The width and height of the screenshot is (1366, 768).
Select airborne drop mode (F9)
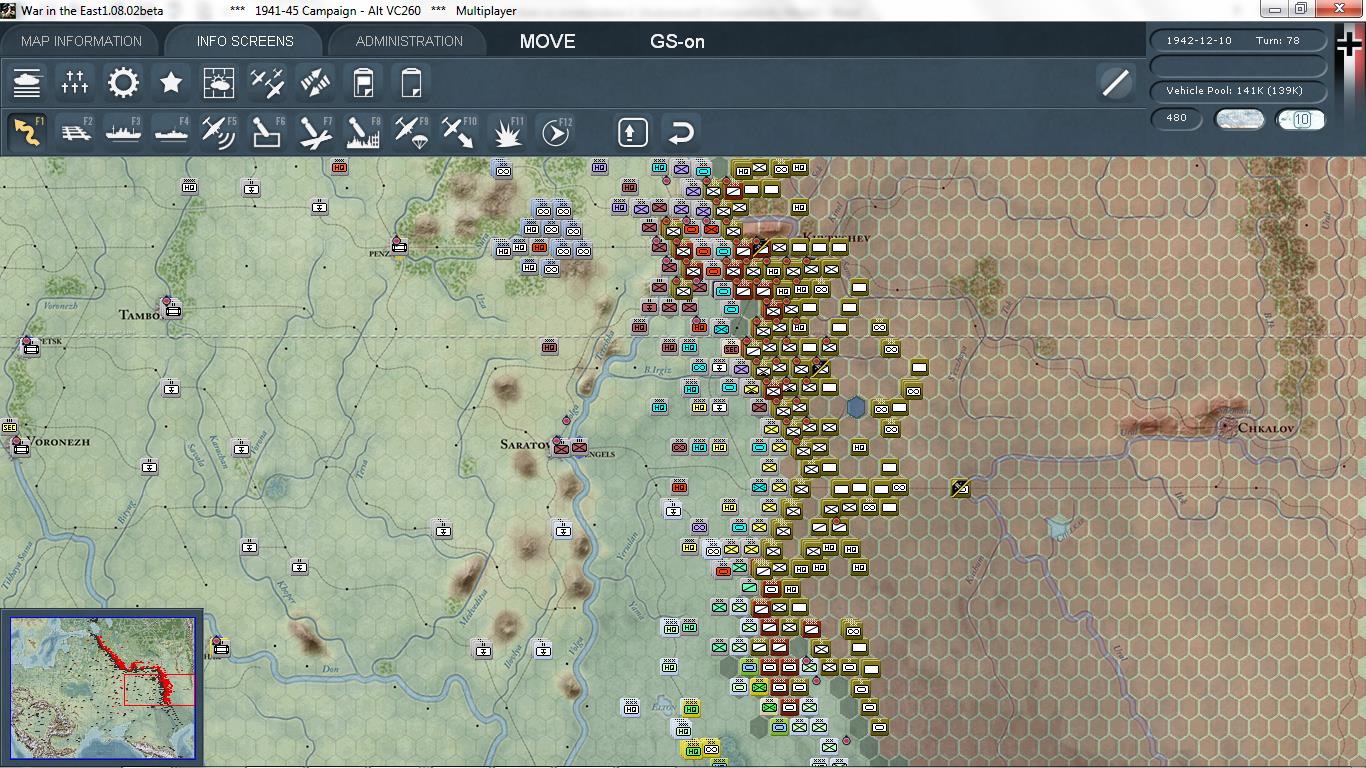pyautogui.click(x=410, y=130)
